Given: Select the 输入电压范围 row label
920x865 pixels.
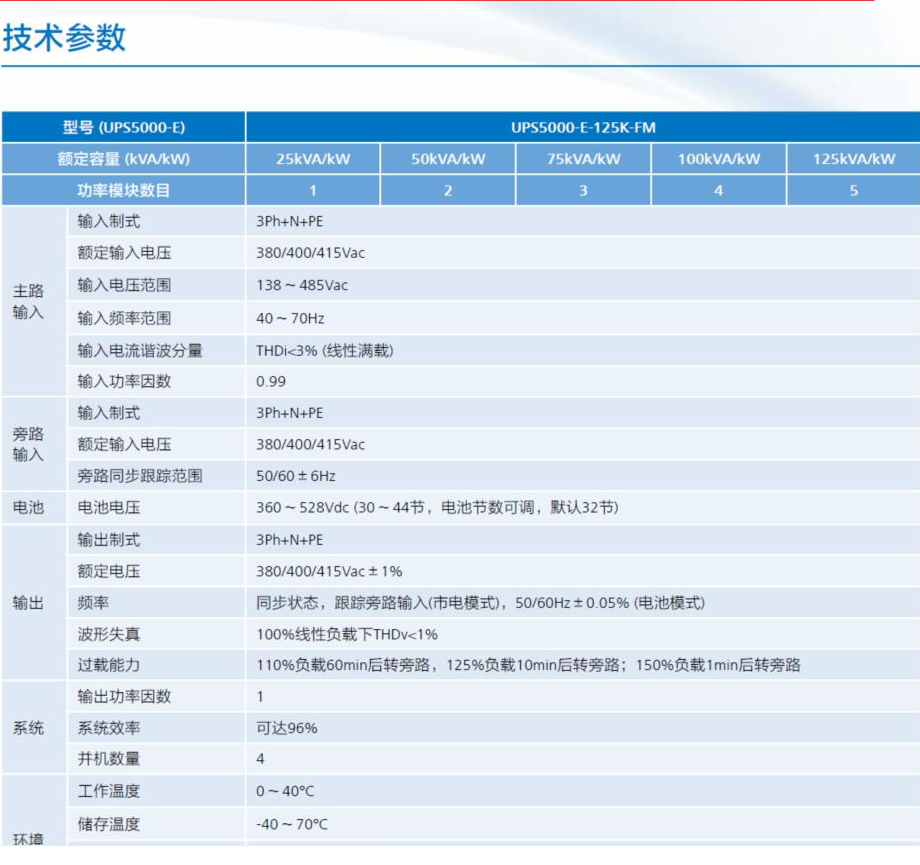Looking at the screenshot, I should tap(124, 285).
